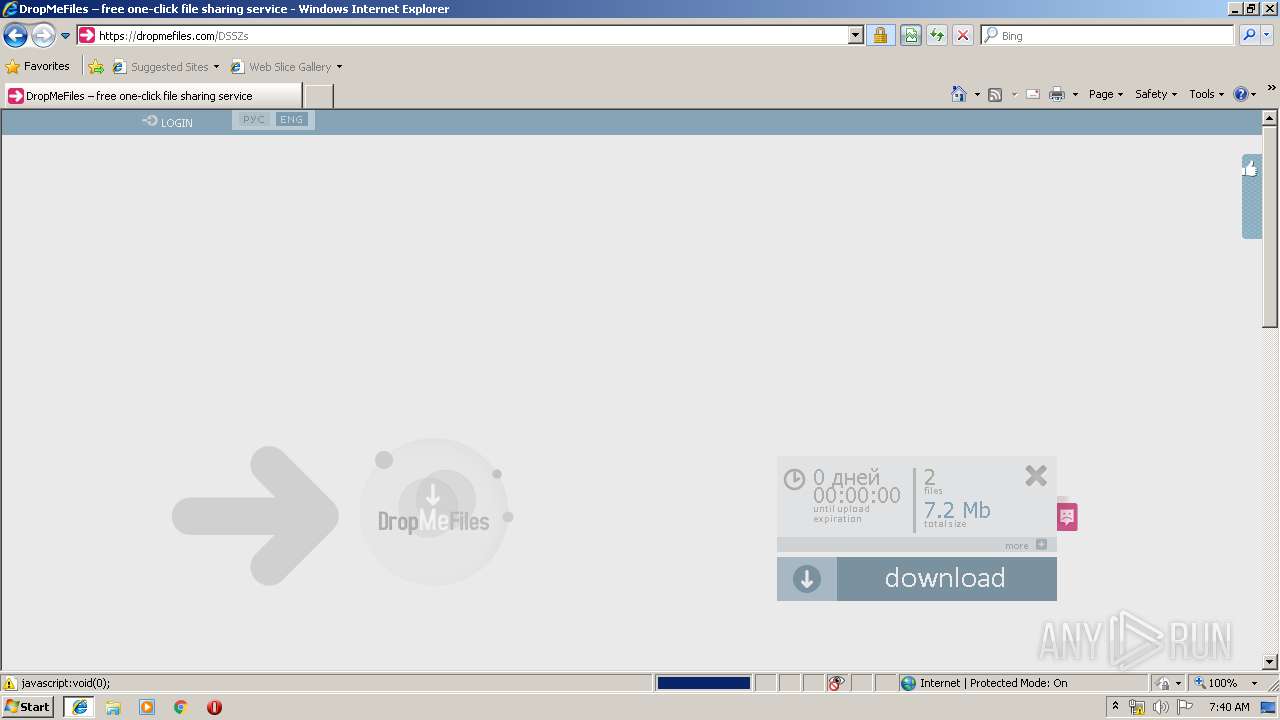The width and height of the screenshot is (1280, 720).
Task: Expand the address bar autocomplete dropdown
Action: tap(856, 36)
